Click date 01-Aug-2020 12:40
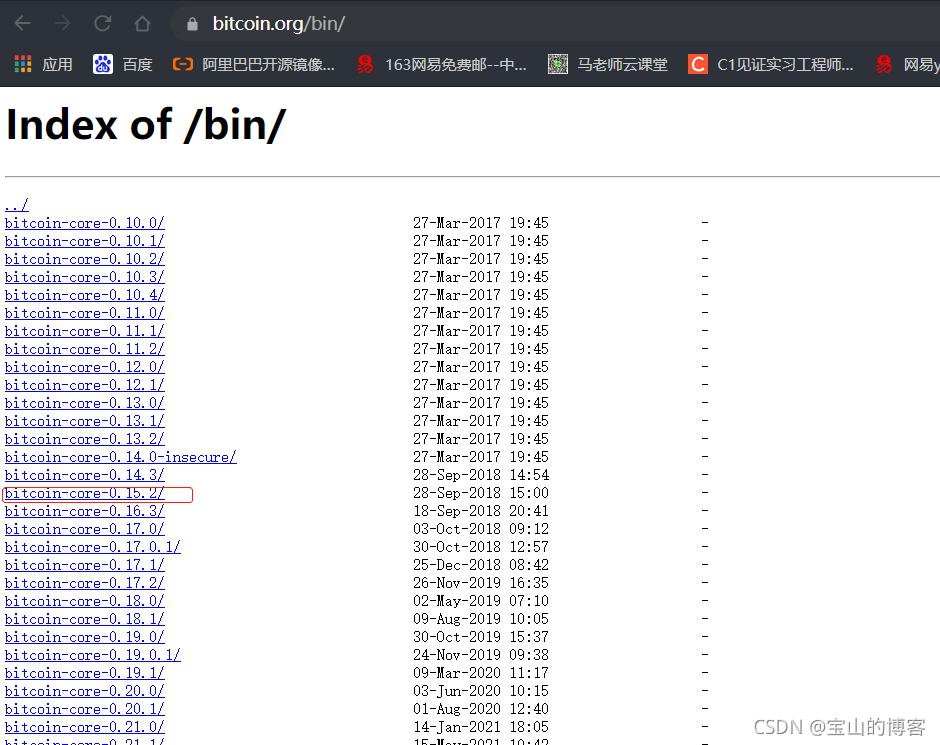 pyautogui.click(x=481, y=708)
